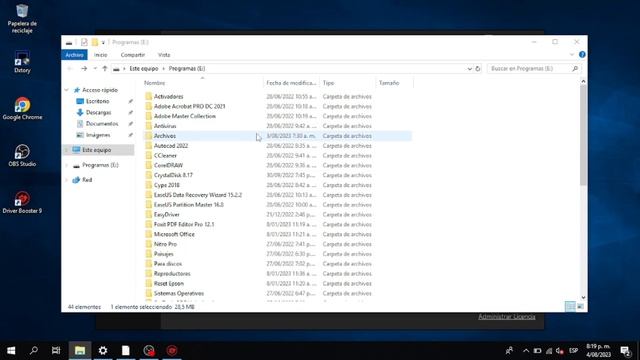Select the Activadores folder
This screenshot has width=640, height=360.
[169, 96]
